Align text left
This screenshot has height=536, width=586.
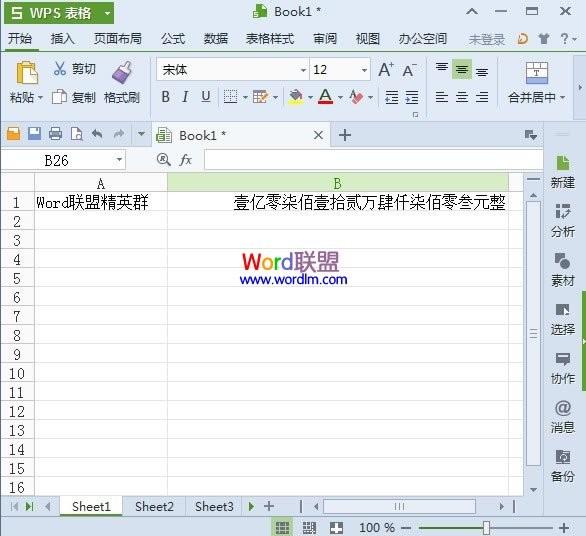click(442, 97)
